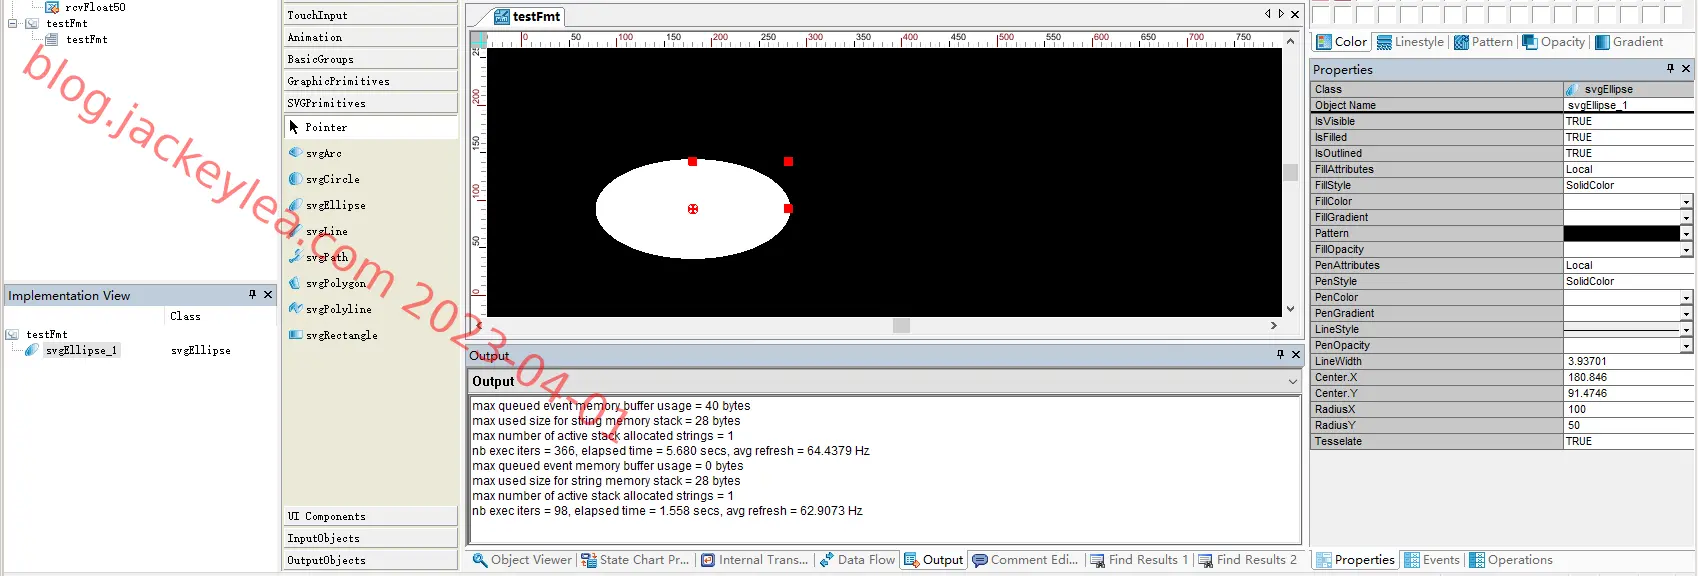This screenshot has width=1698, height=576.
Task: Open the Object Viewer tab
Action: point(522,560)
